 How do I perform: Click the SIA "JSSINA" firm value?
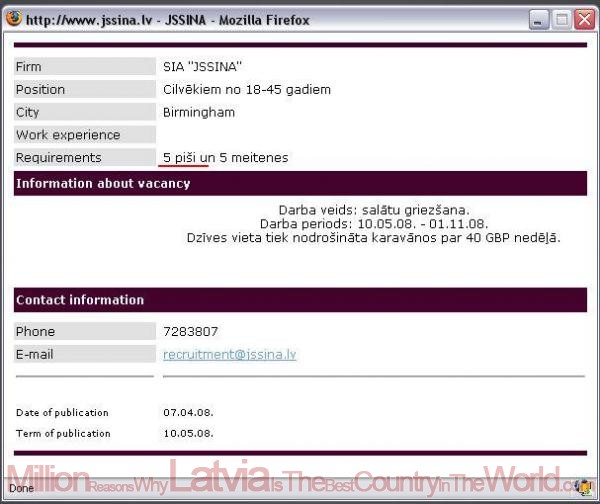point(202,67)
